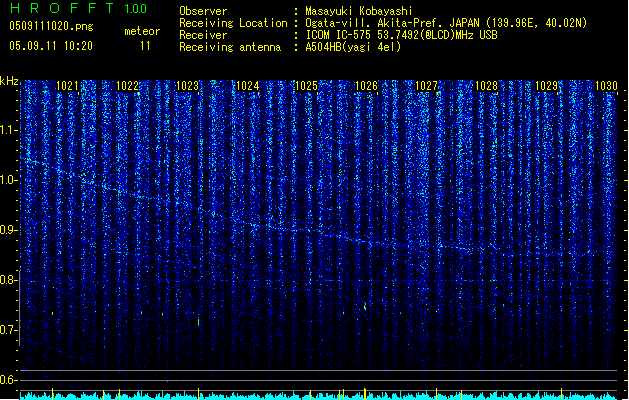The width and height of the screenshot is (629, 400).
Task: Click the 0.7 kHz frequency axis label
Action: coord(9,330)
